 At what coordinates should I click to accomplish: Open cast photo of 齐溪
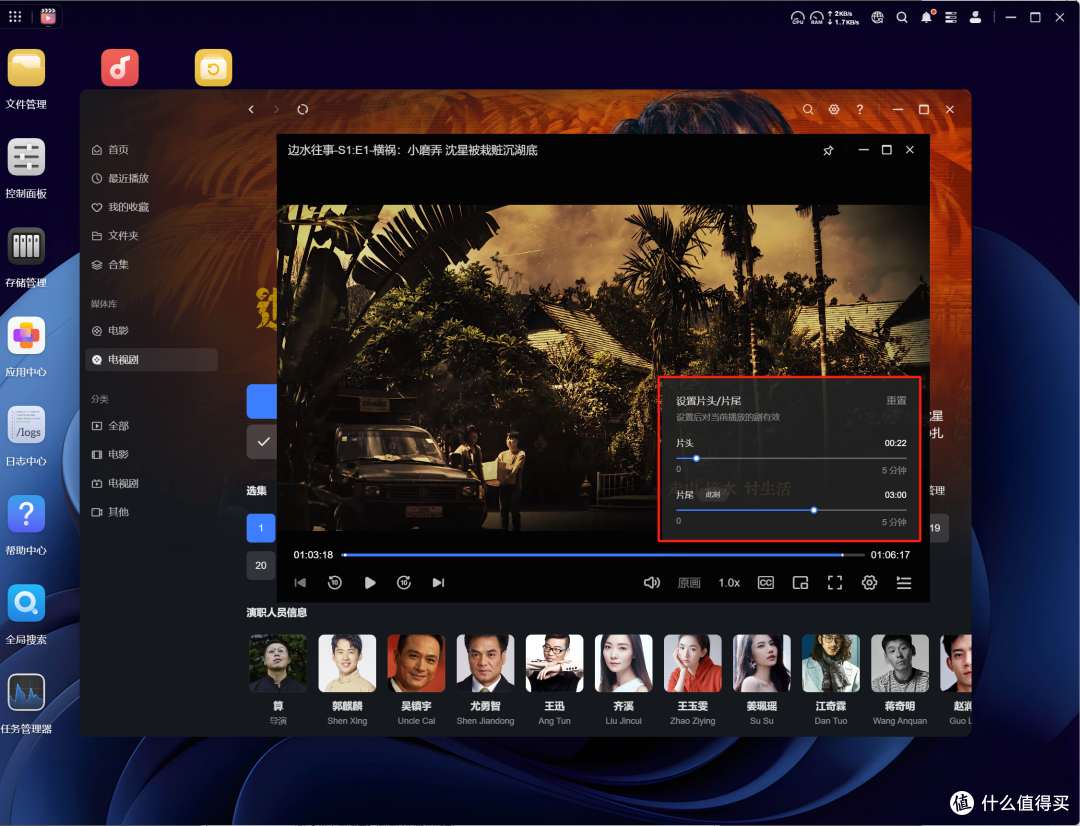pos(623,663)
